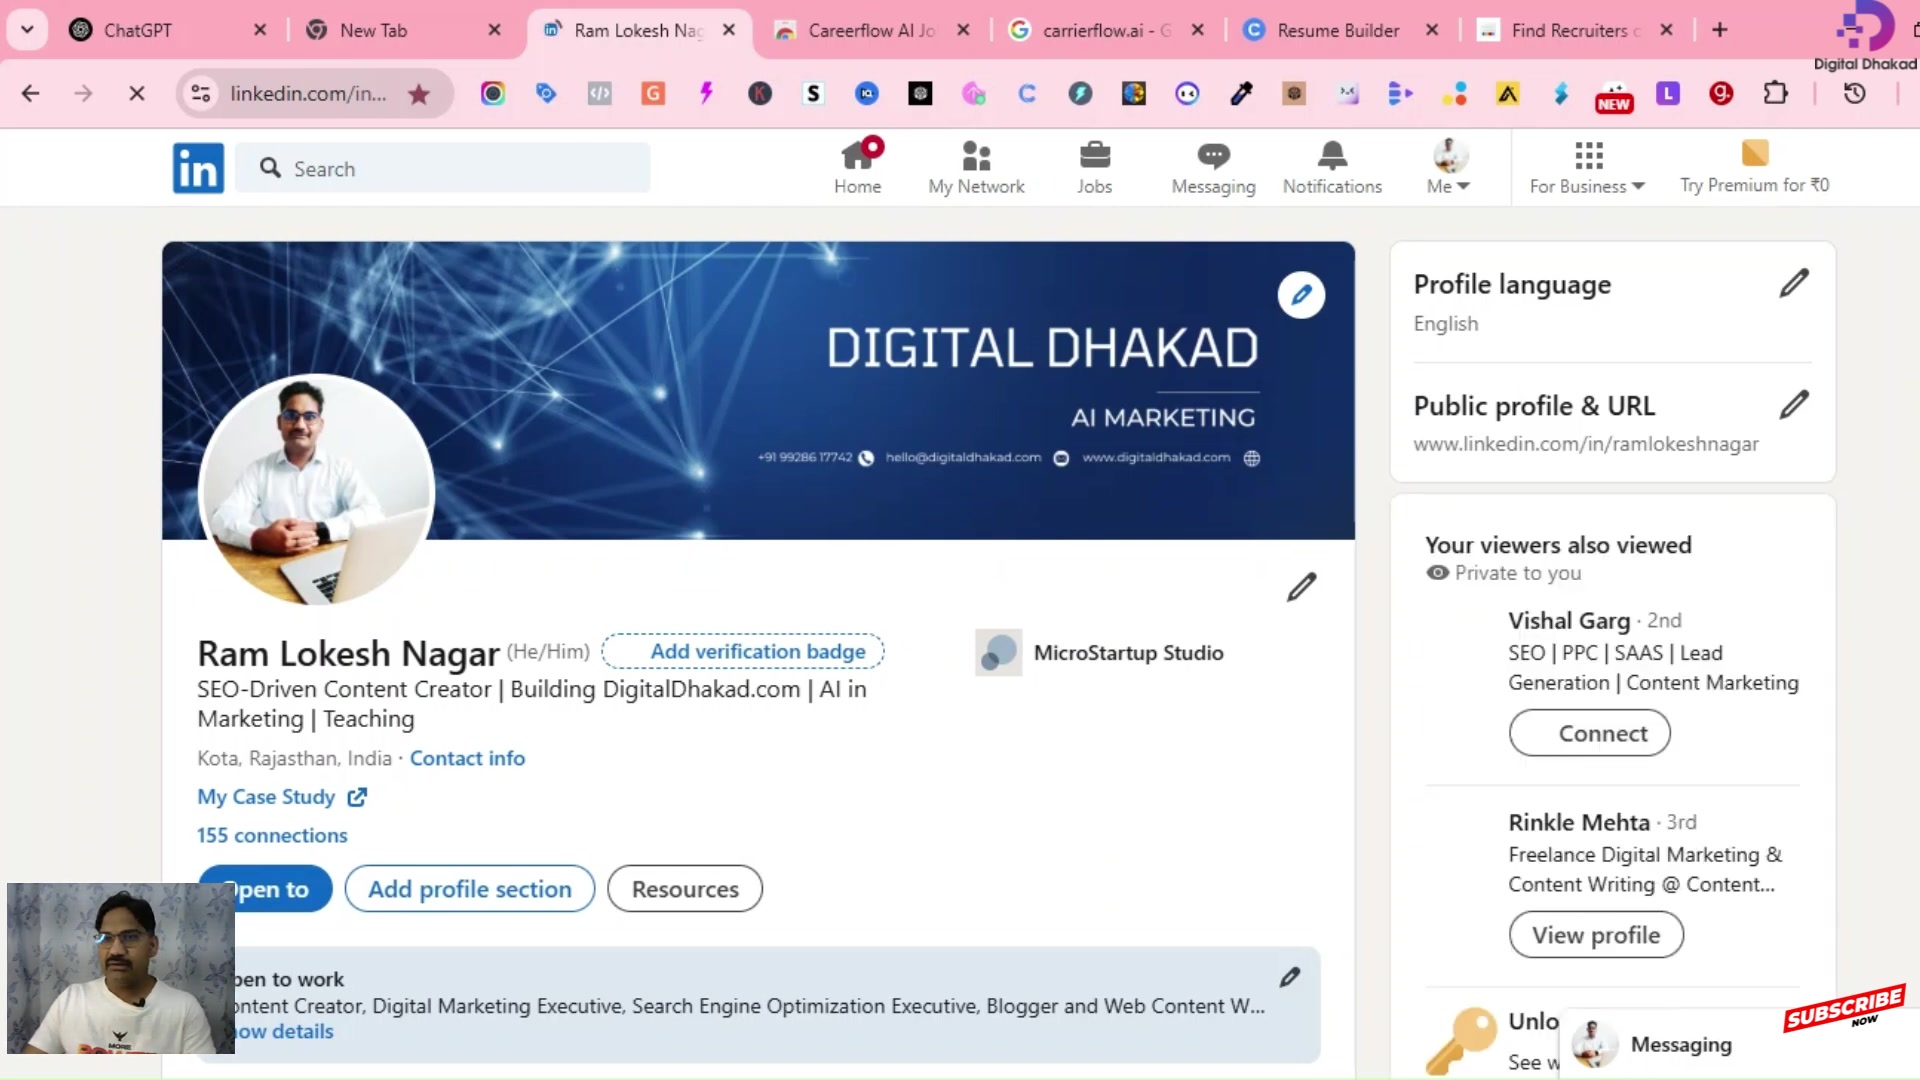Viewport: 1920px width, 1080px height.
Task: Click the S extension icon
Action: (x=813, y=93)
